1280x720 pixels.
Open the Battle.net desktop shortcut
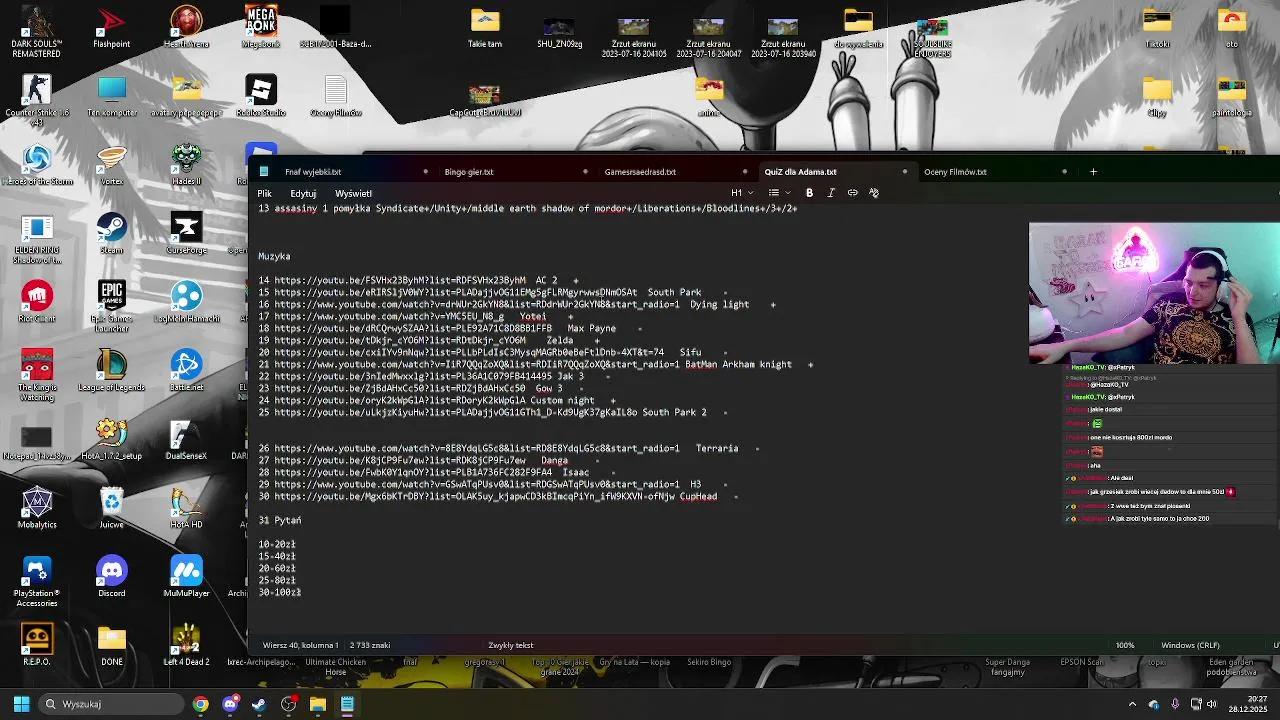click(x=186, y=371)
